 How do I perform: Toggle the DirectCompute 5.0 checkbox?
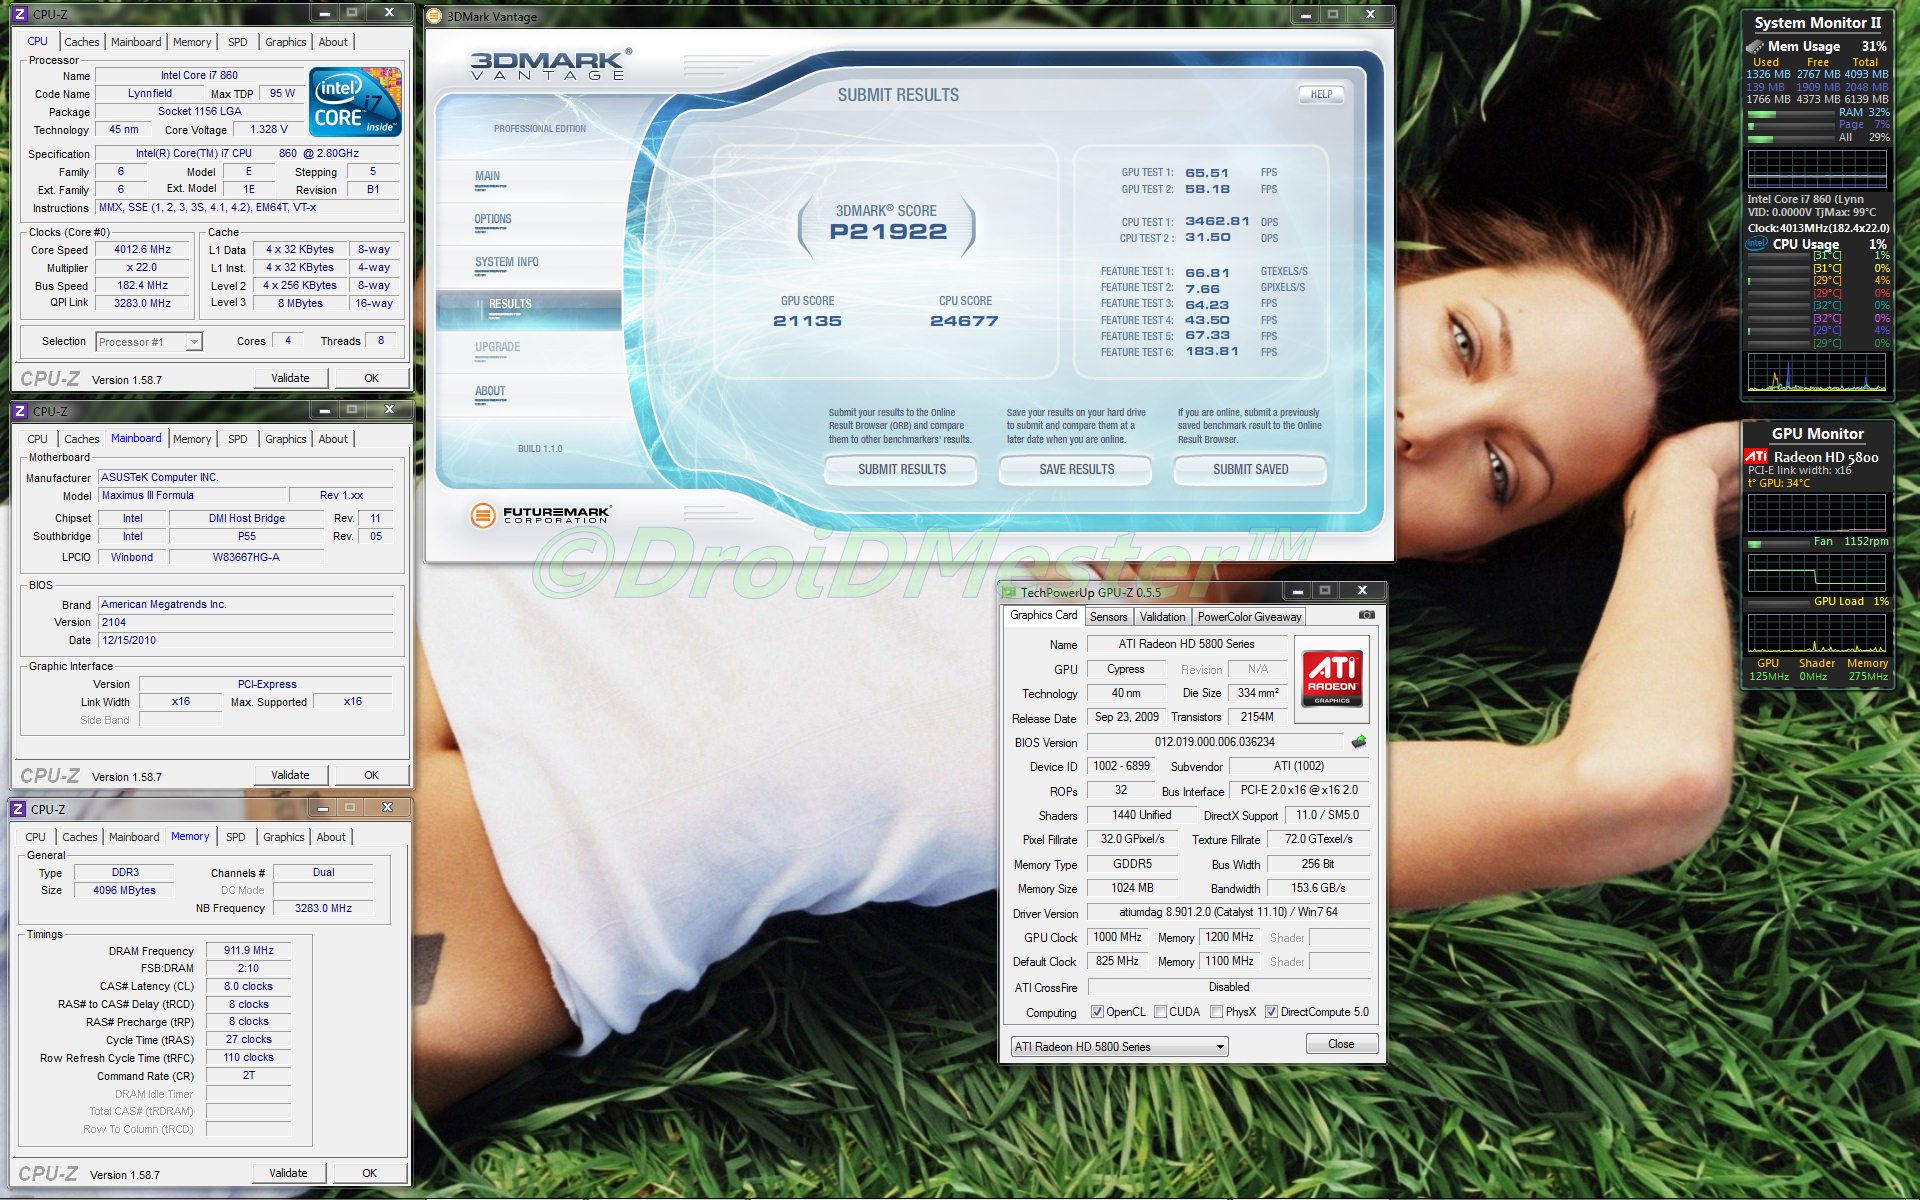[x=1271, y=1012]
